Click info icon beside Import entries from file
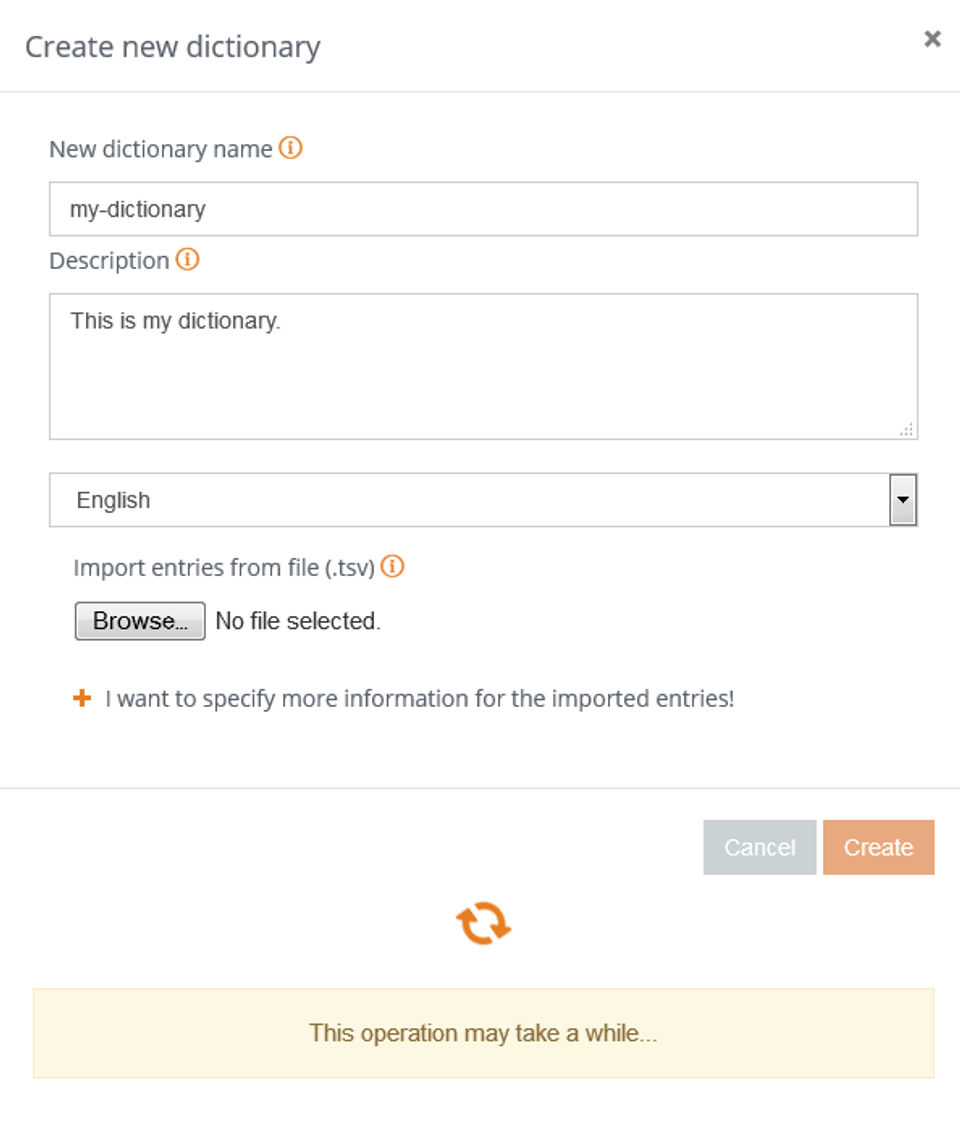 [393, 567]
